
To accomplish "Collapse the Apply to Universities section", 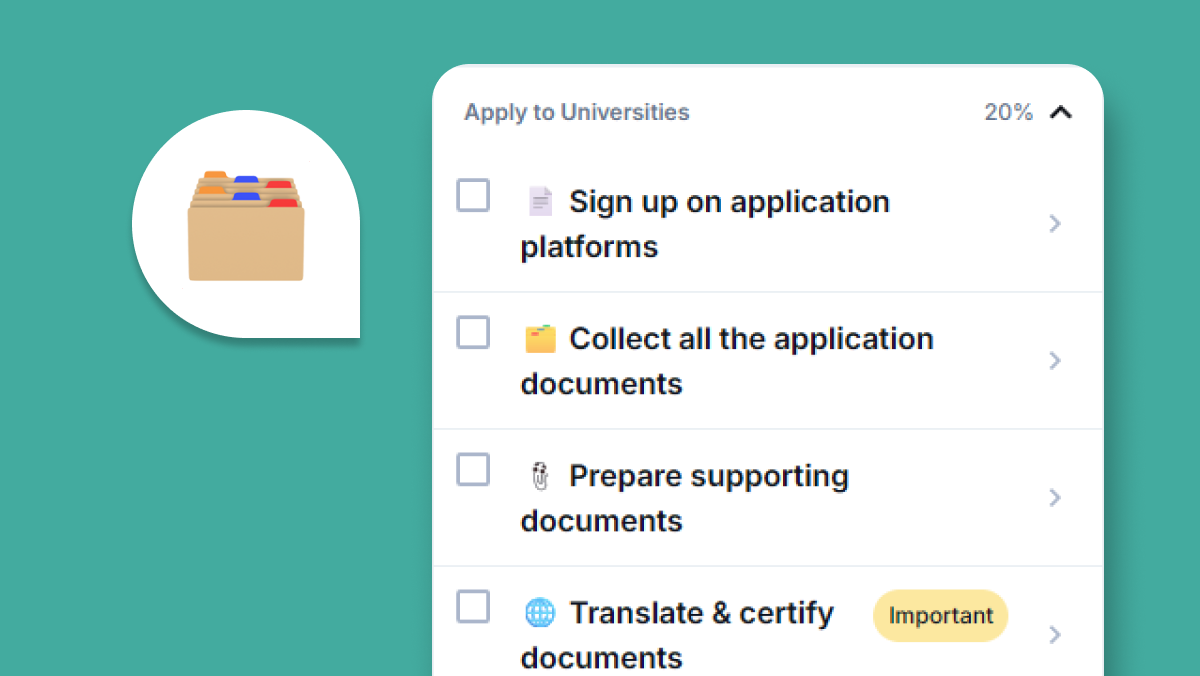I will click(x=1061, y=113).
